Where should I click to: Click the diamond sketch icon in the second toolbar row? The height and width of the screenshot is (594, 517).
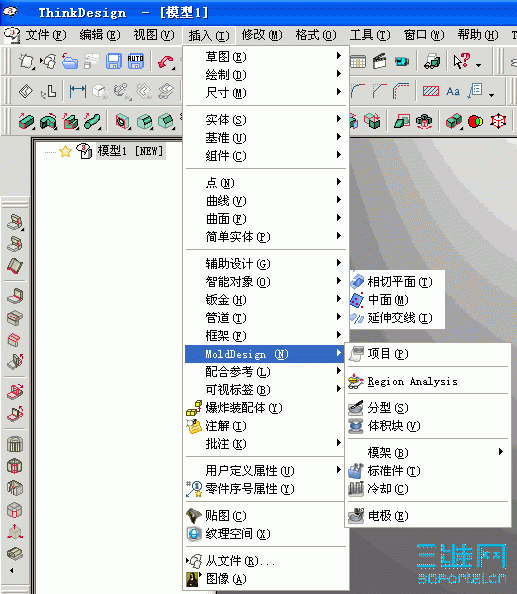click(x=26, y=91)
